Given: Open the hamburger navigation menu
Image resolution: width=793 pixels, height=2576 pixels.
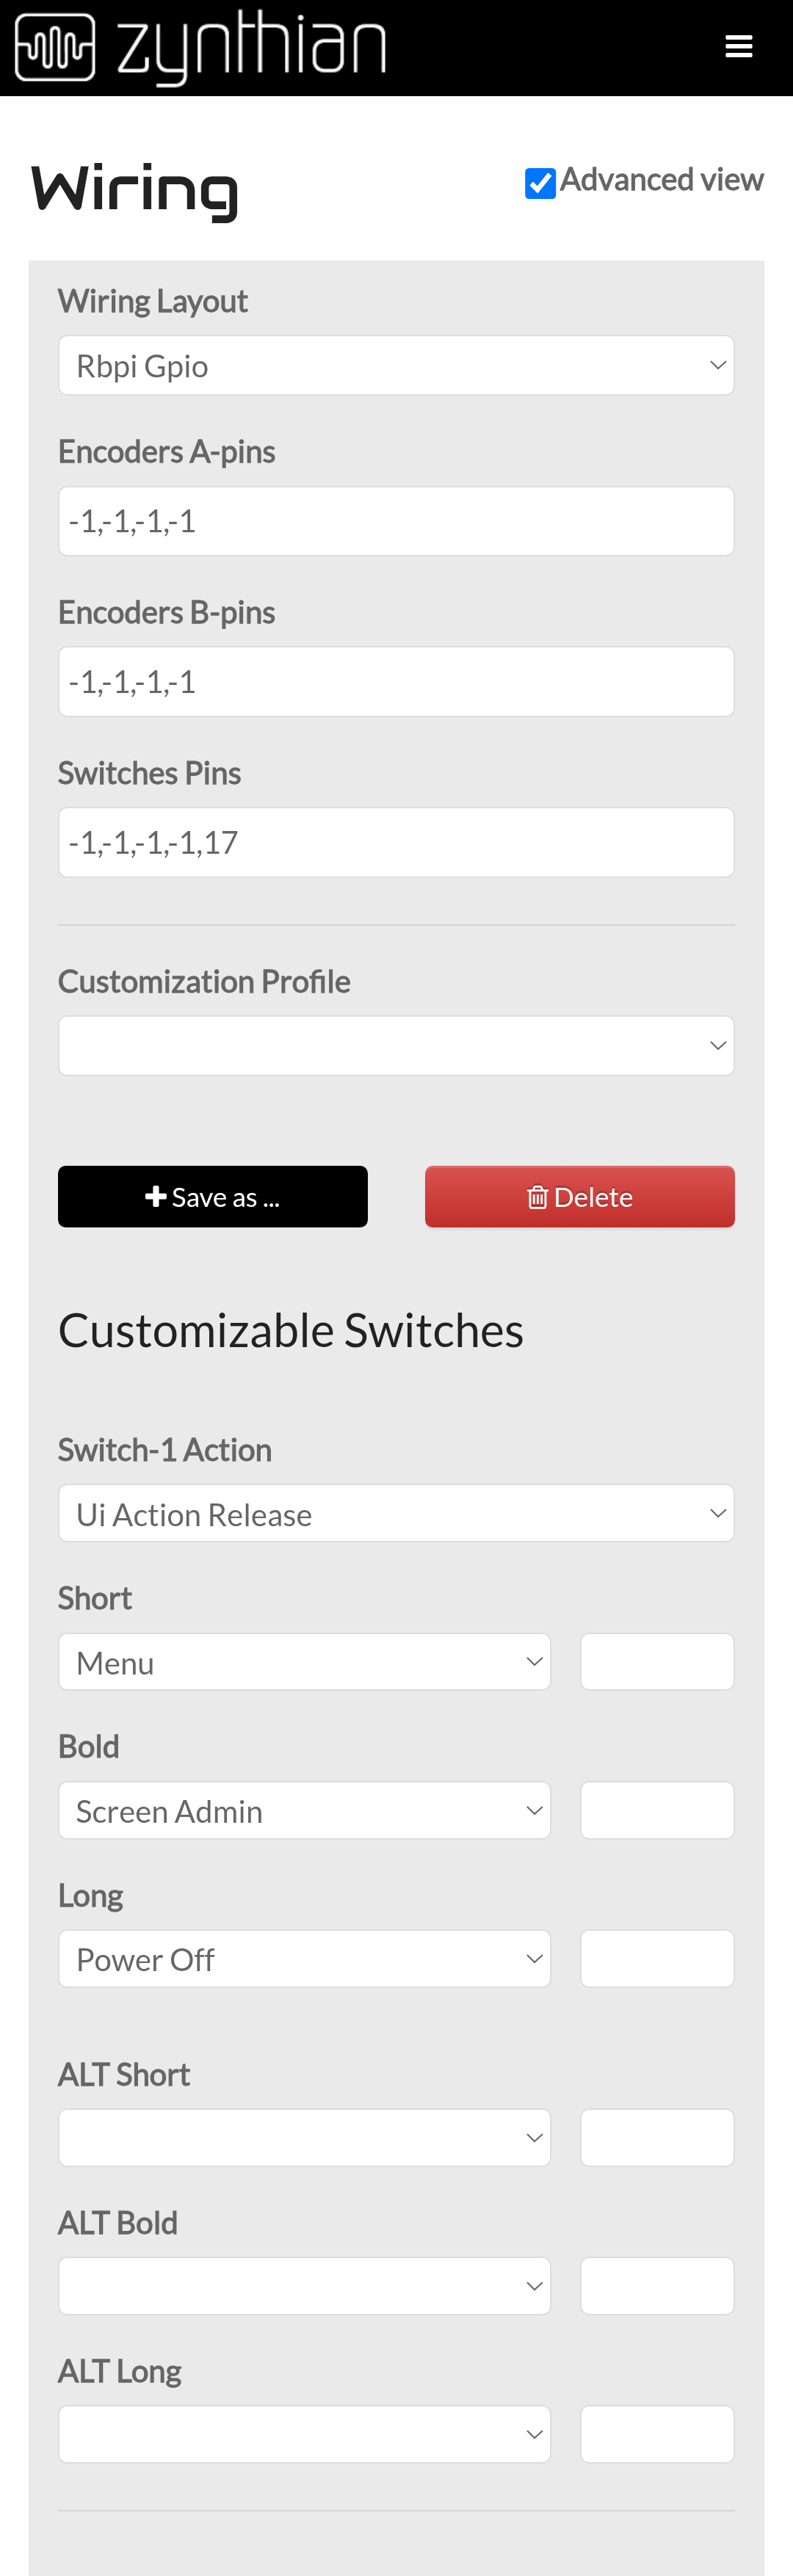Looking at the screenshot, I should [738, 47].
